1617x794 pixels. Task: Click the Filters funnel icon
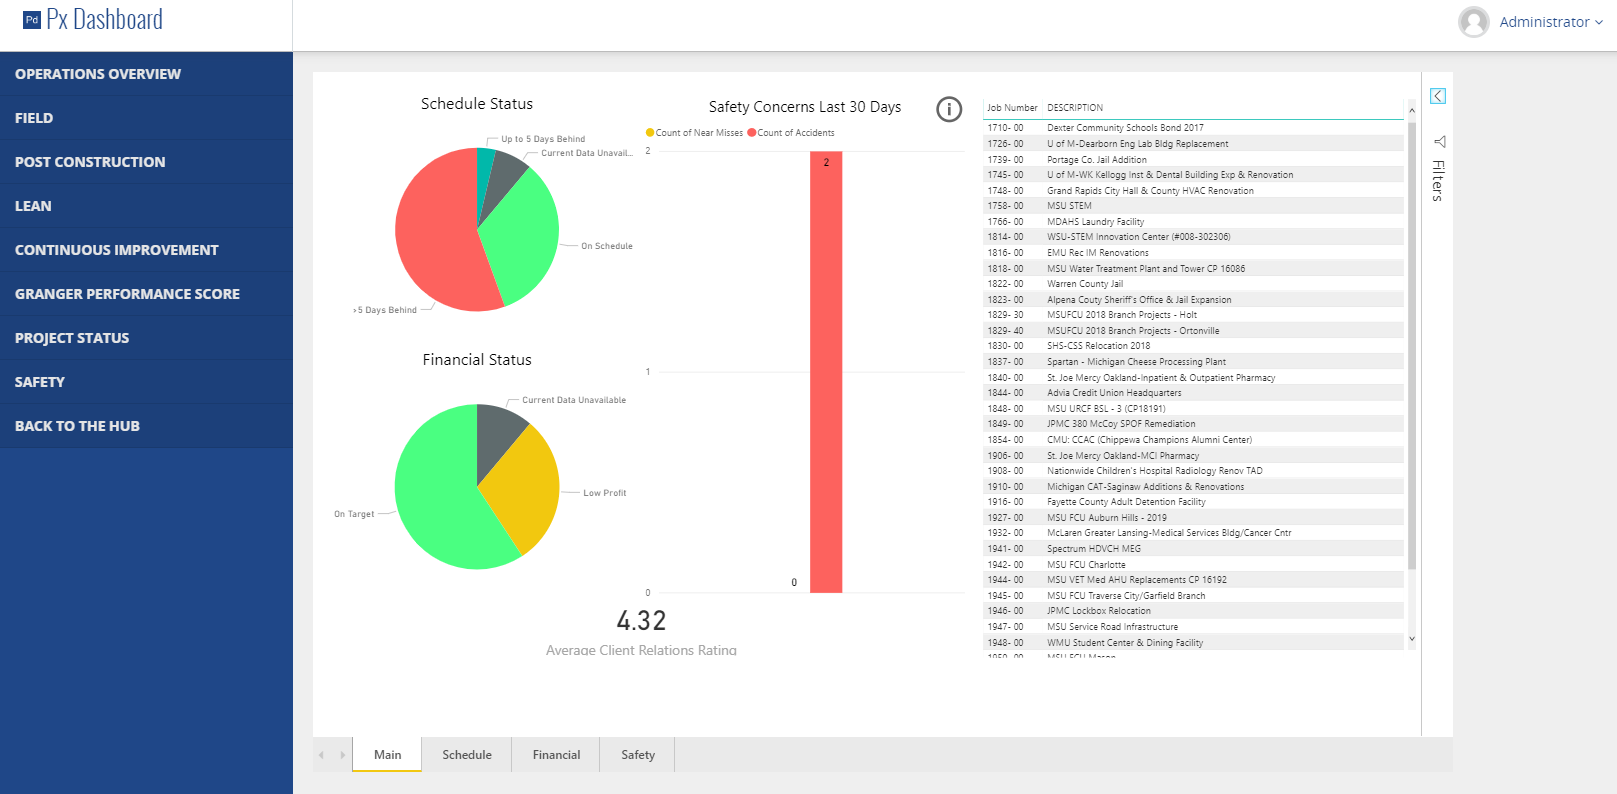[1439, 142]
